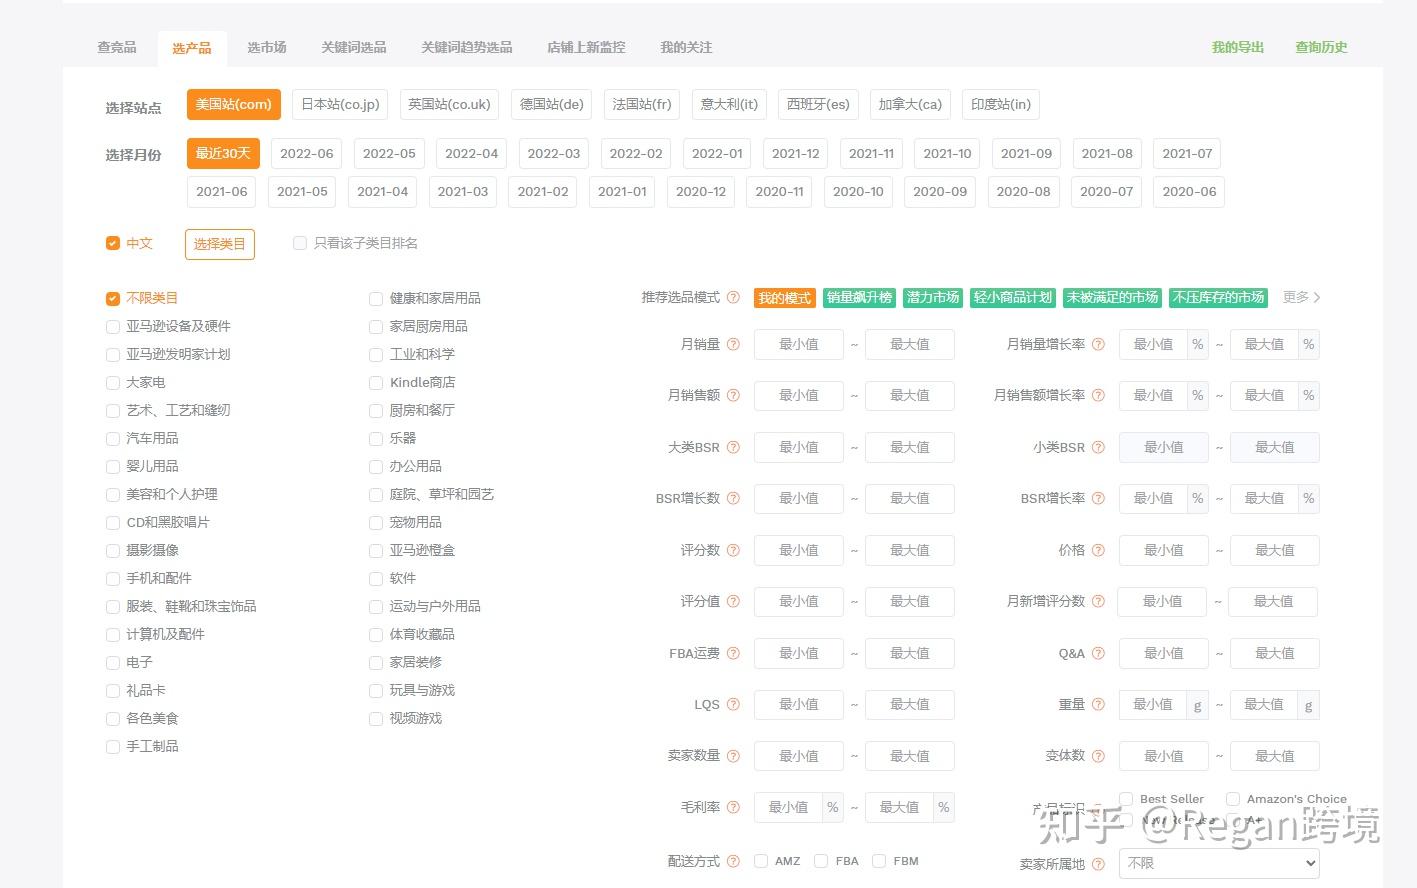
Task: Focus the 评分值 maximum value field
Action: [x=910, y=601]
